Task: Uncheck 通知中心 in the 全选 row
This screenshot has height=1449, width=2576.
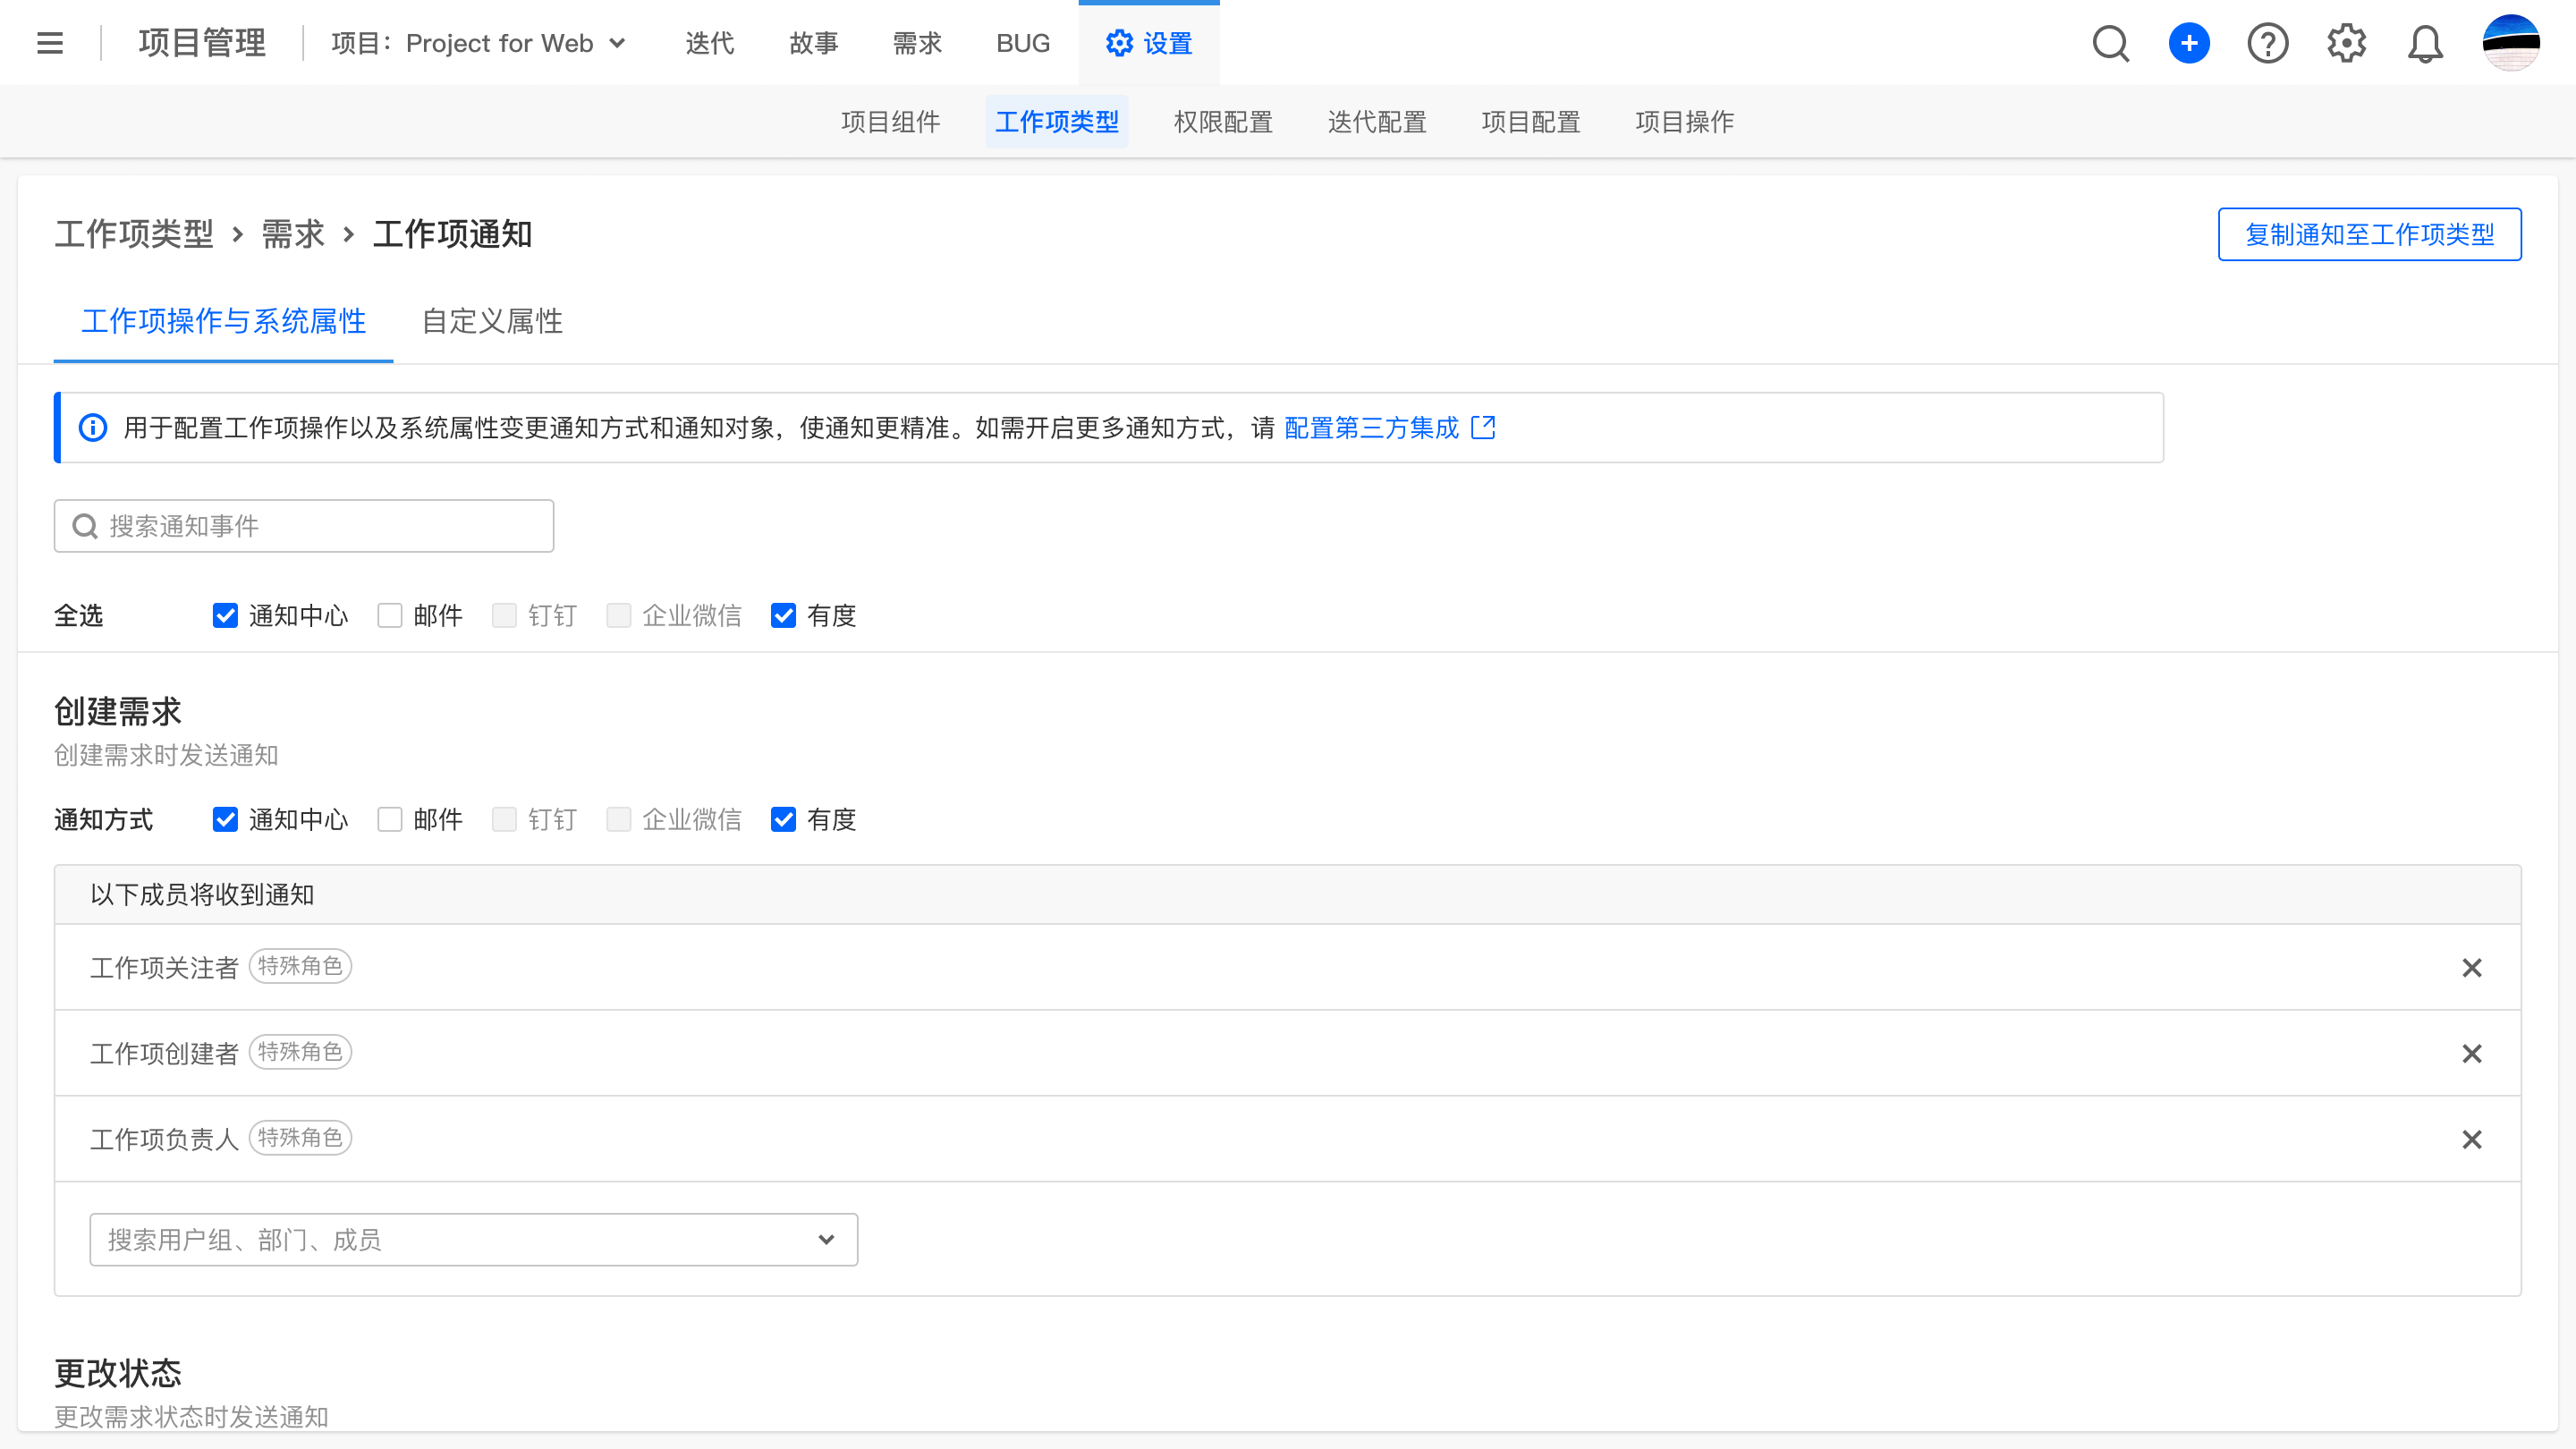Action: [x=225, y=615]
